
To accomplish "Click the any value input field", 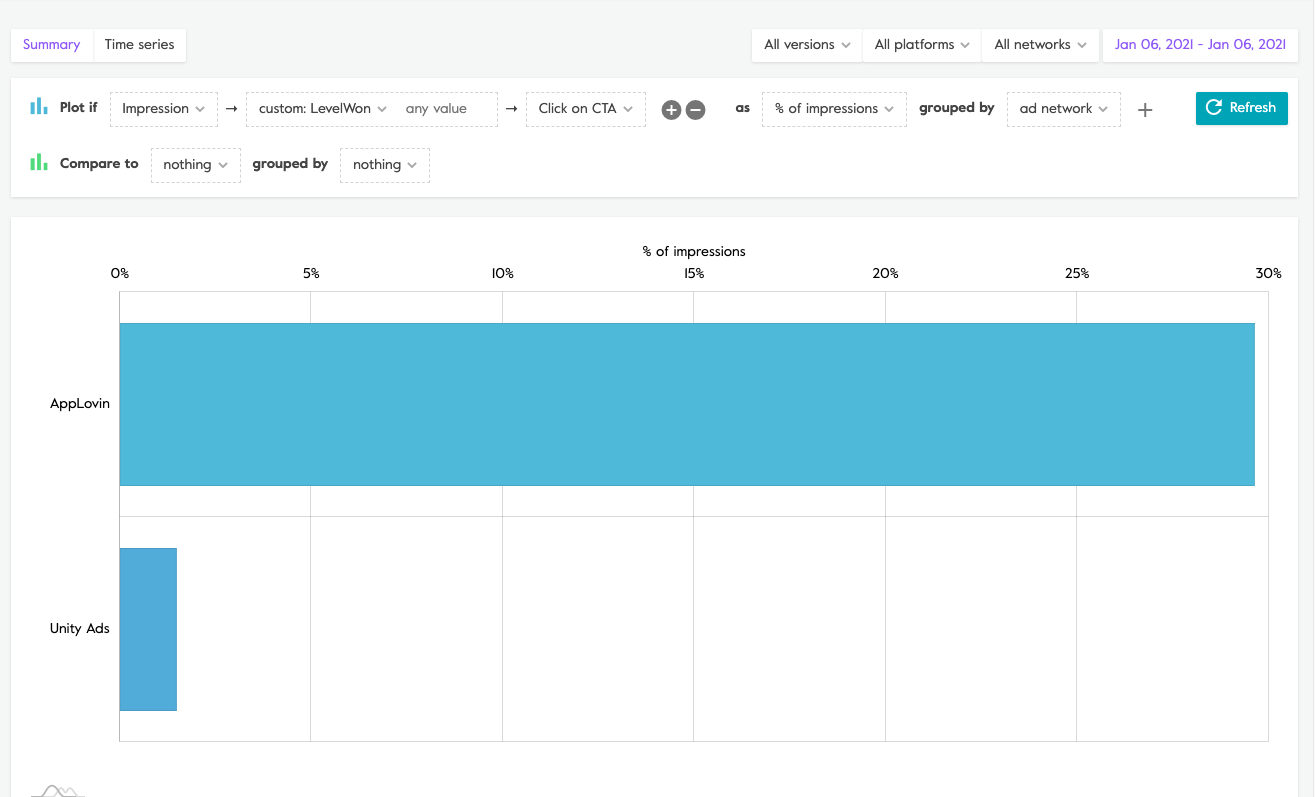I will [x=447, y=109].
